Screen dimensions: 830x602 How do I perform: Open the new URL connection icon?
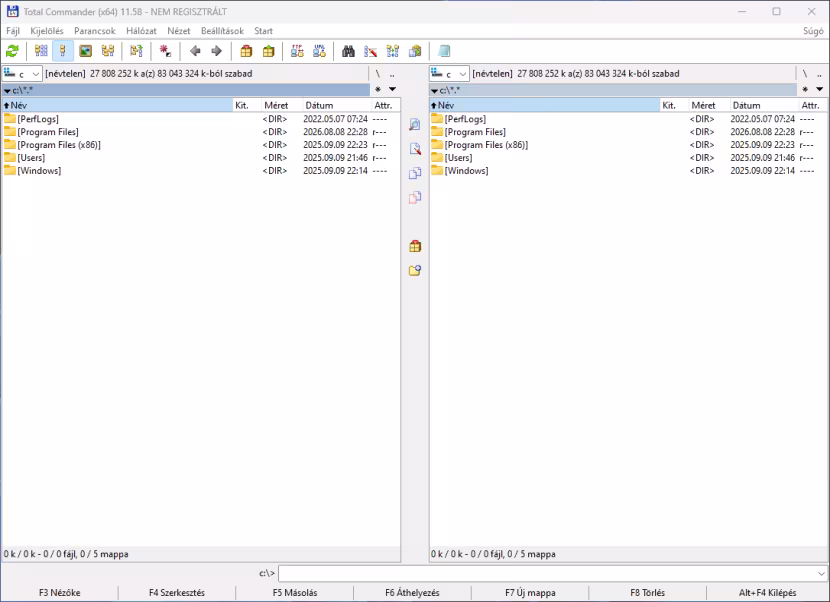point(319,51)
